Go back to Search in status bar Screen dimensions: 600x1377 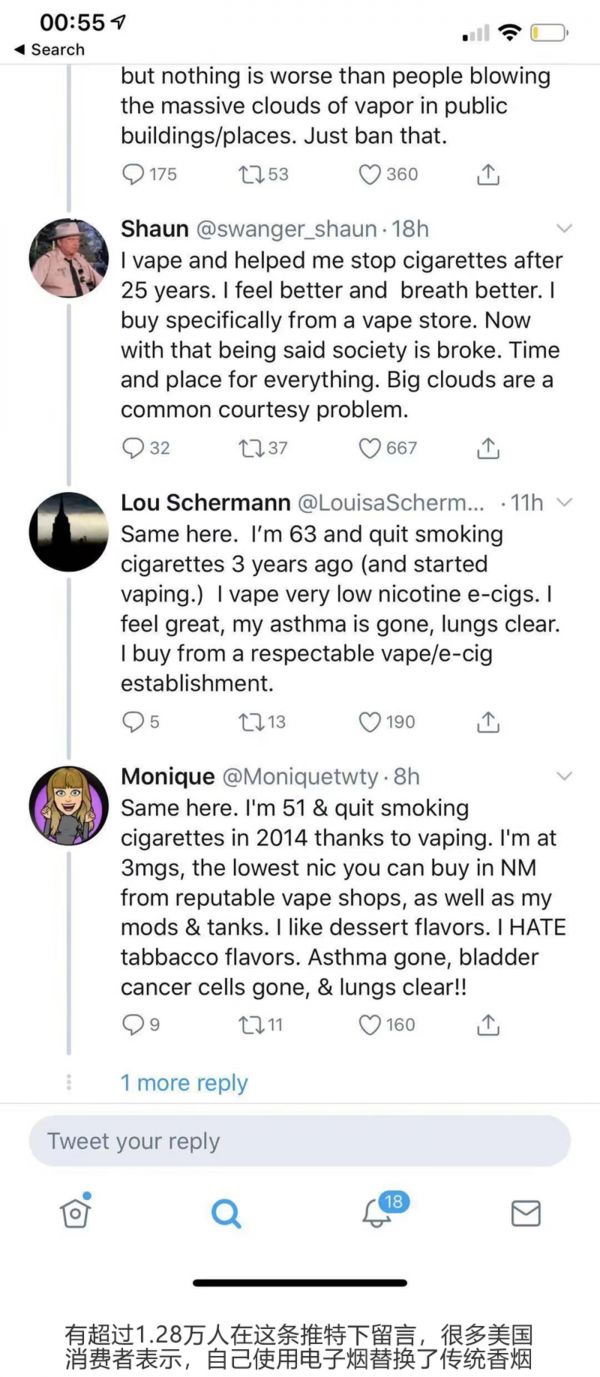point(50,49)
